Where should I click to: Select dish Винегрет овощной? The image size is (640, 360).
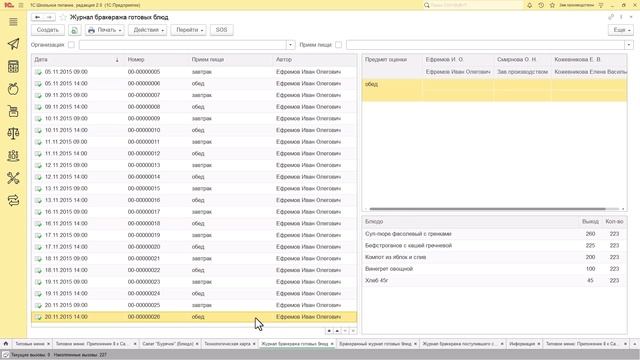pos(494,269)
